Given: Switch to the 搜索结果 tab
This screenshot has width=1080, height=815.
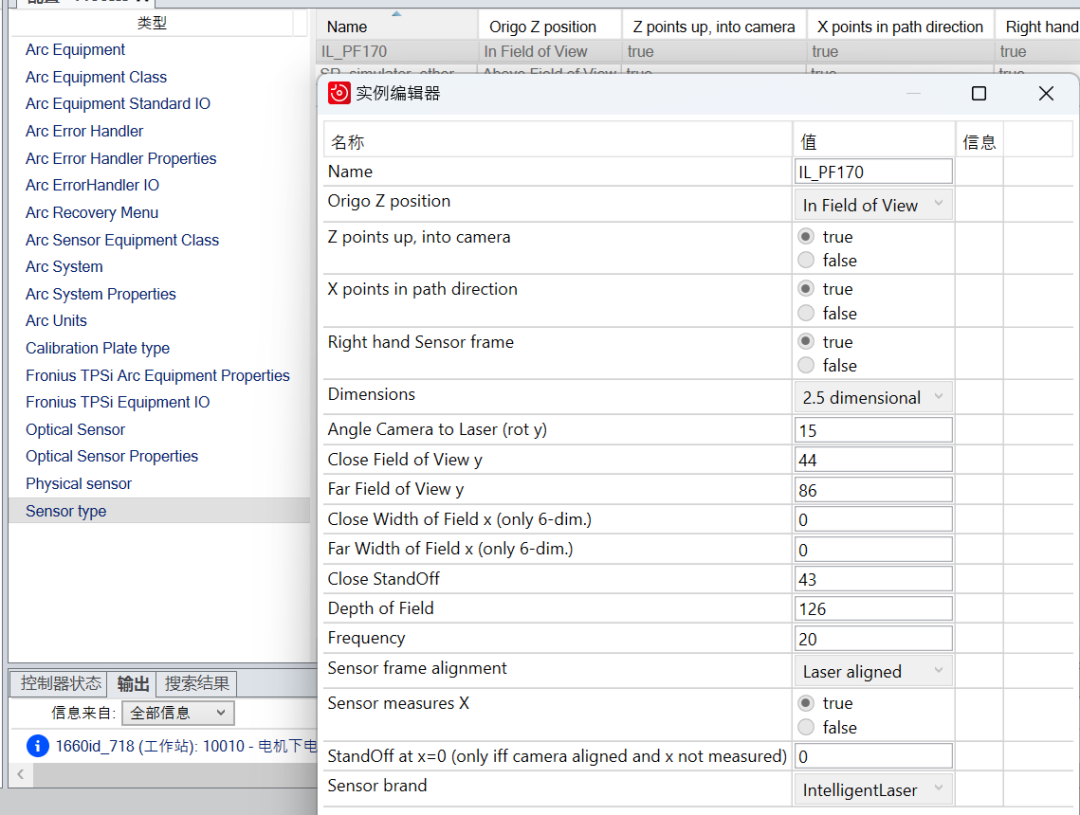Looking at the screenshot, I should 197,683.
